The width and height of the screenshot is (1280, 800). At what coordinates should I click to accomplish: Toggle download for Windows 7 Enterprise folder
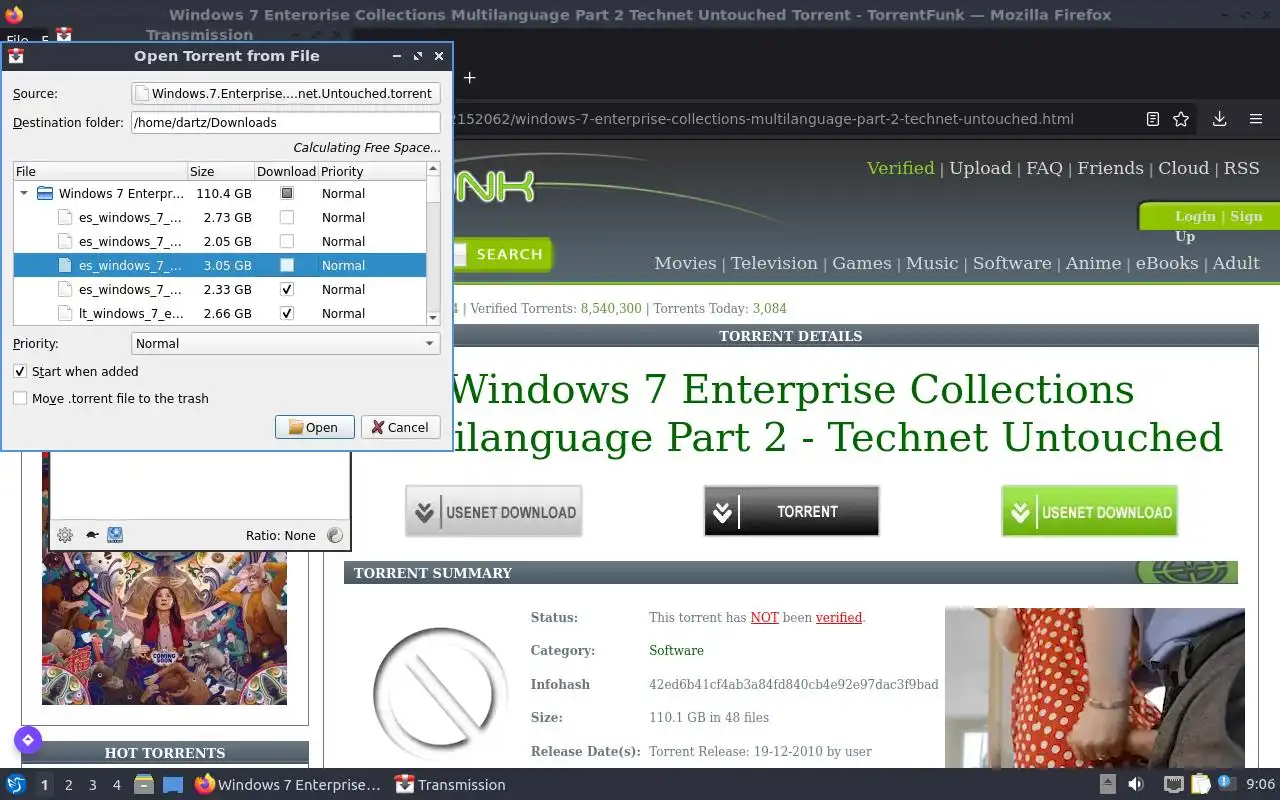(x=287, y=194)
